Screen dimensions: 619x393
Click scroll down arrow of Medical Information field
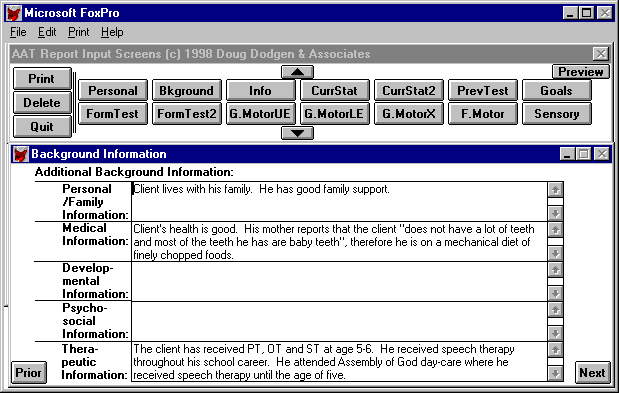[555, 253]
